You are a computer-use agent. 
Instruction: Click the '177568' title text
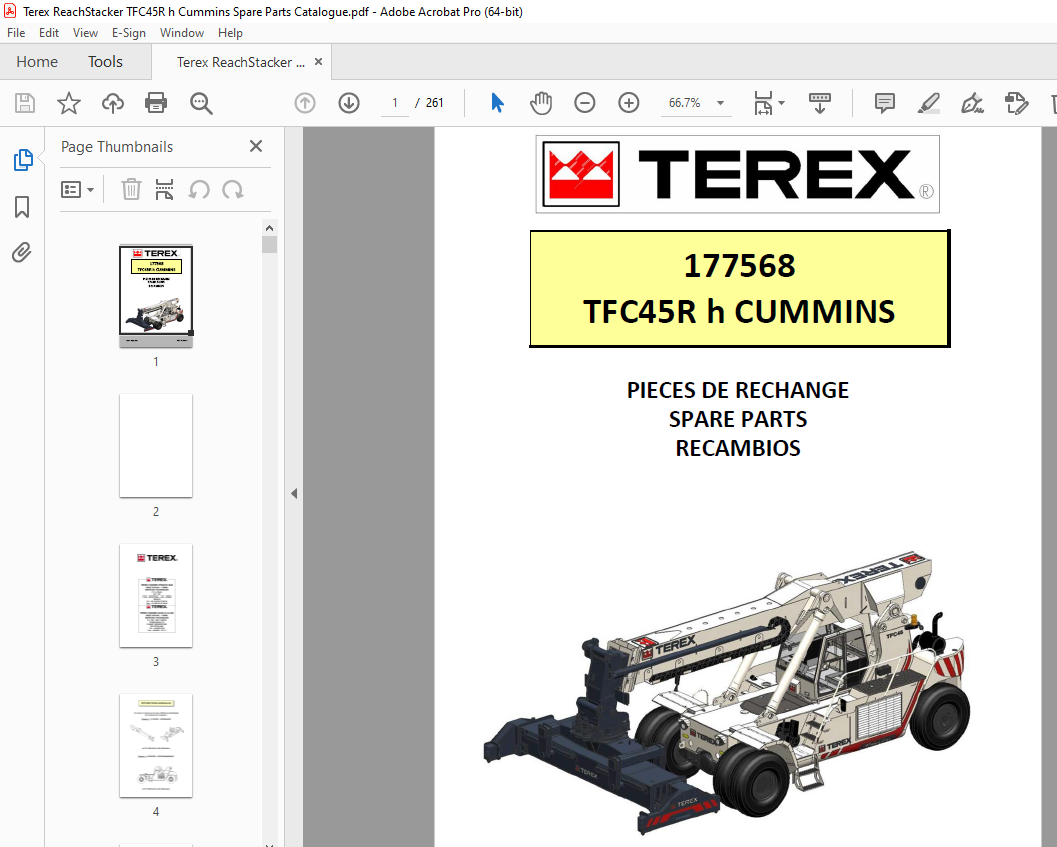[x=739, y=266]
